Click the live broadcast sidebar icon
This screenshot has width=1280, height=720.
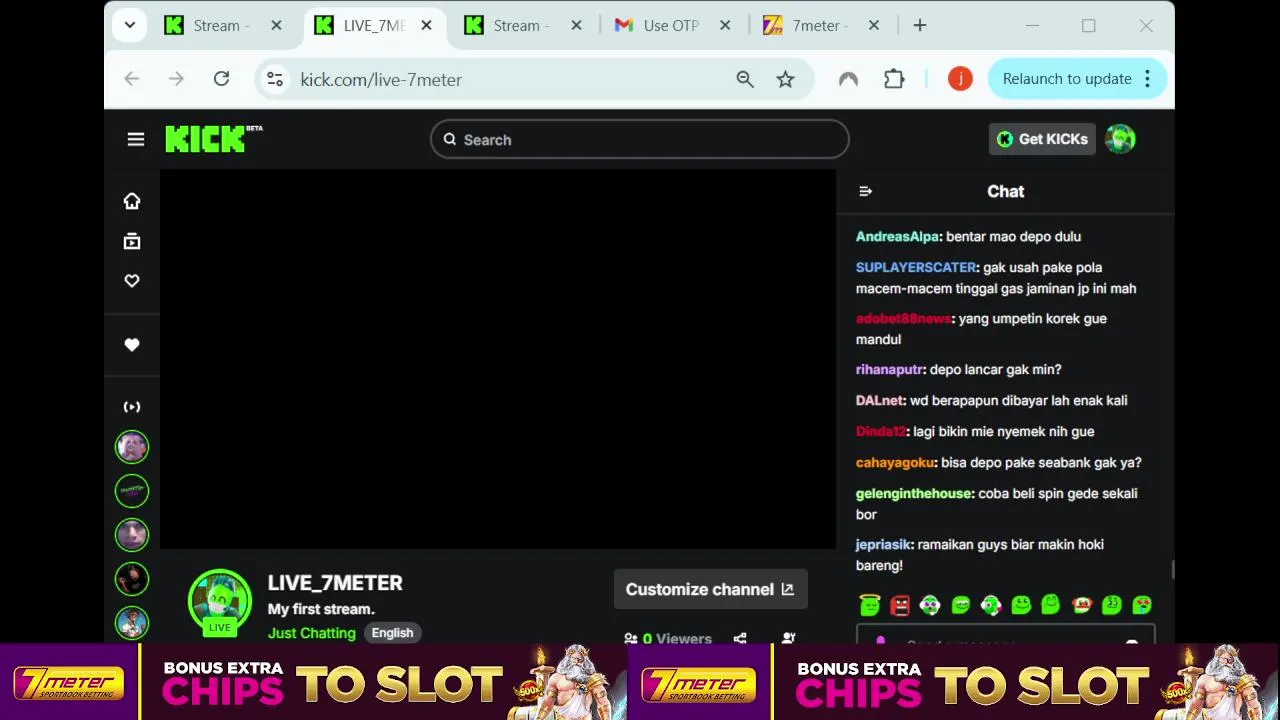pos(132,407)
